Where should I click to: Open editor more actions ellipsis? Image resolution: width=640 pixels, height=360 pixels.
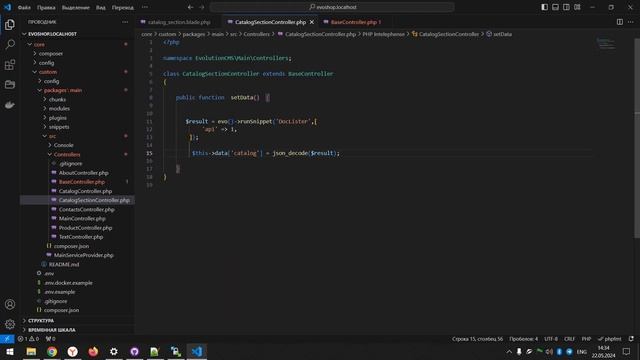631,22
